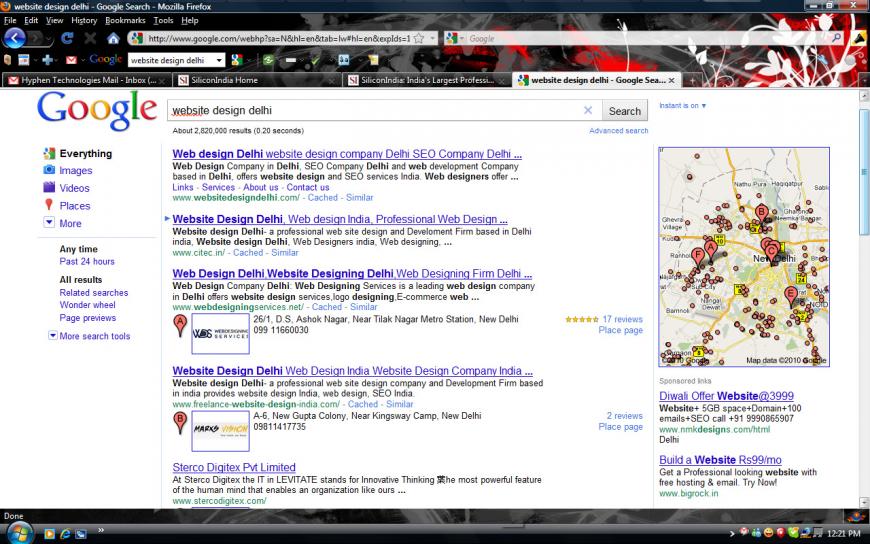Click the magnifier icon in Firefox search box

pos(836,38)
